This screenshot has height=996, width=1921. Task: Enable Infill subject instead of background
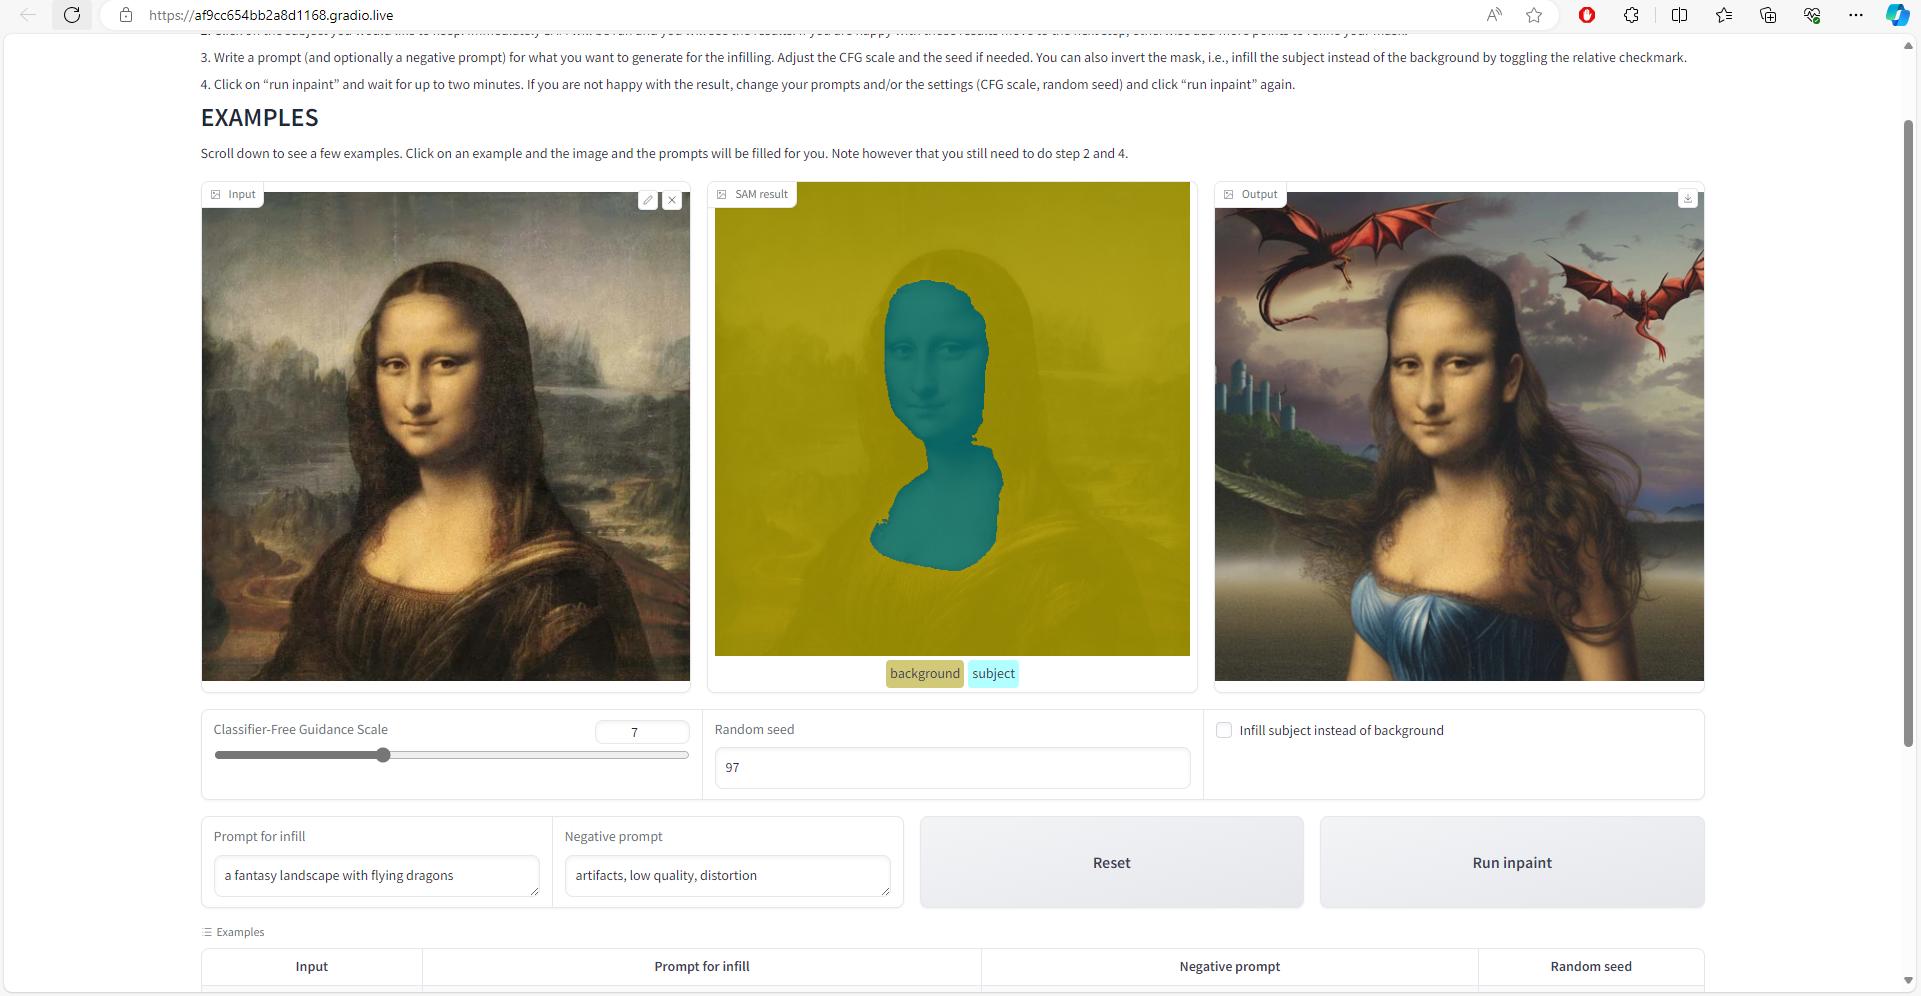1224,730
